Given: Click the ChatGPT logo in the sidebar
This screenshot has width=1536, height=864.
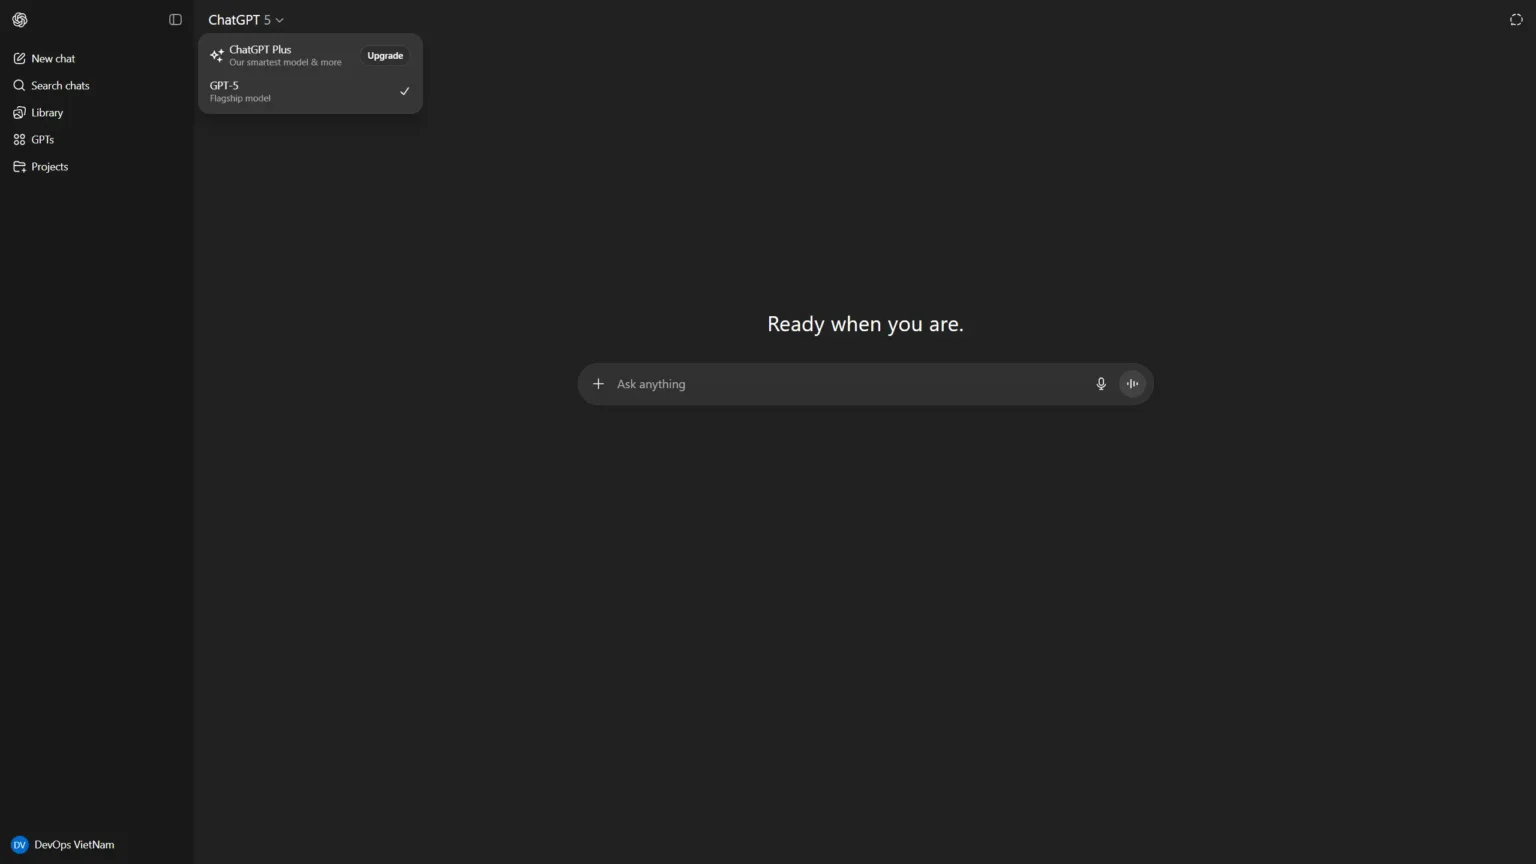Looking at the screenshot, I should (20, 20).
